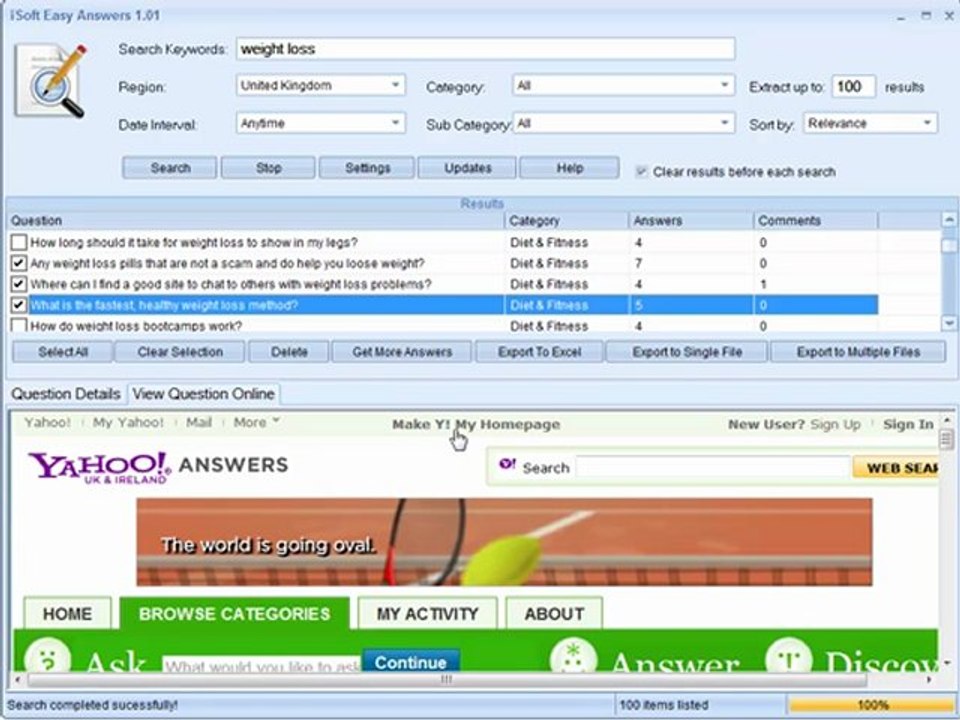The width and height of the screenshot is (960, 720).
Task: Click '100 items listed' status text
Action: click(664, 705)
